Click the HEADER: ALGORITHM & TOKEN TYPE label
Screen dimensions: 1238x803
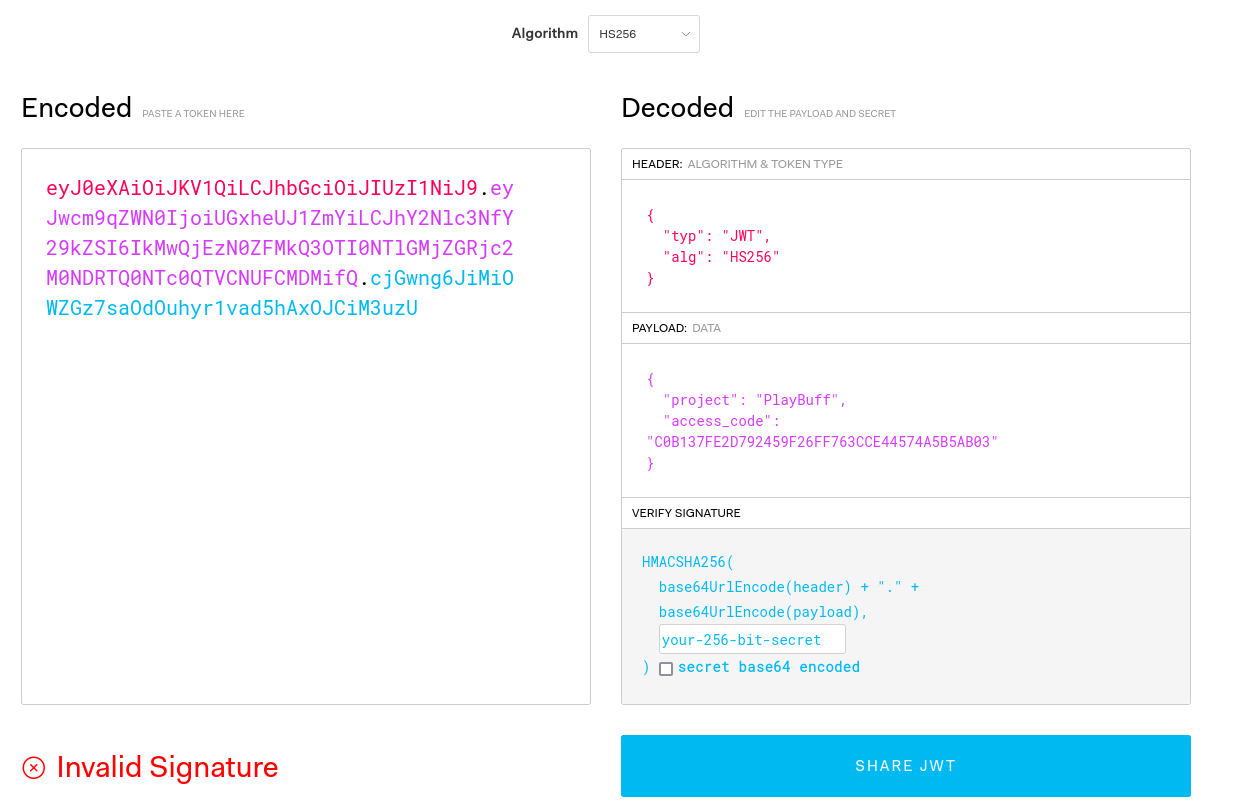click(737, 164)
